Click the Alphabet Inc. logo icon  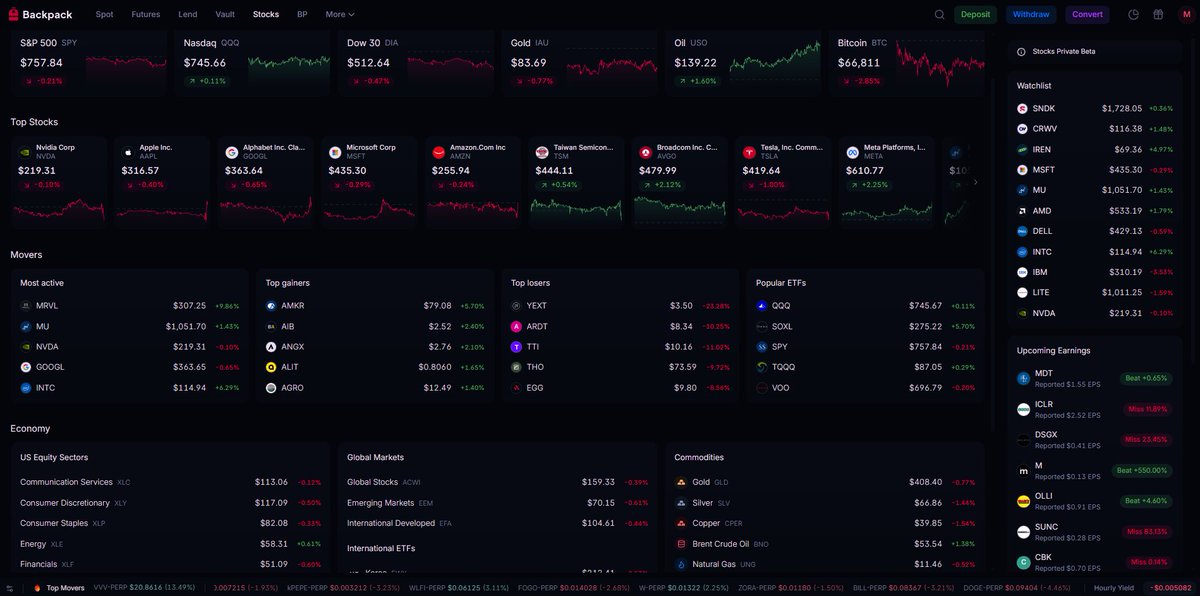coord(232,152)
